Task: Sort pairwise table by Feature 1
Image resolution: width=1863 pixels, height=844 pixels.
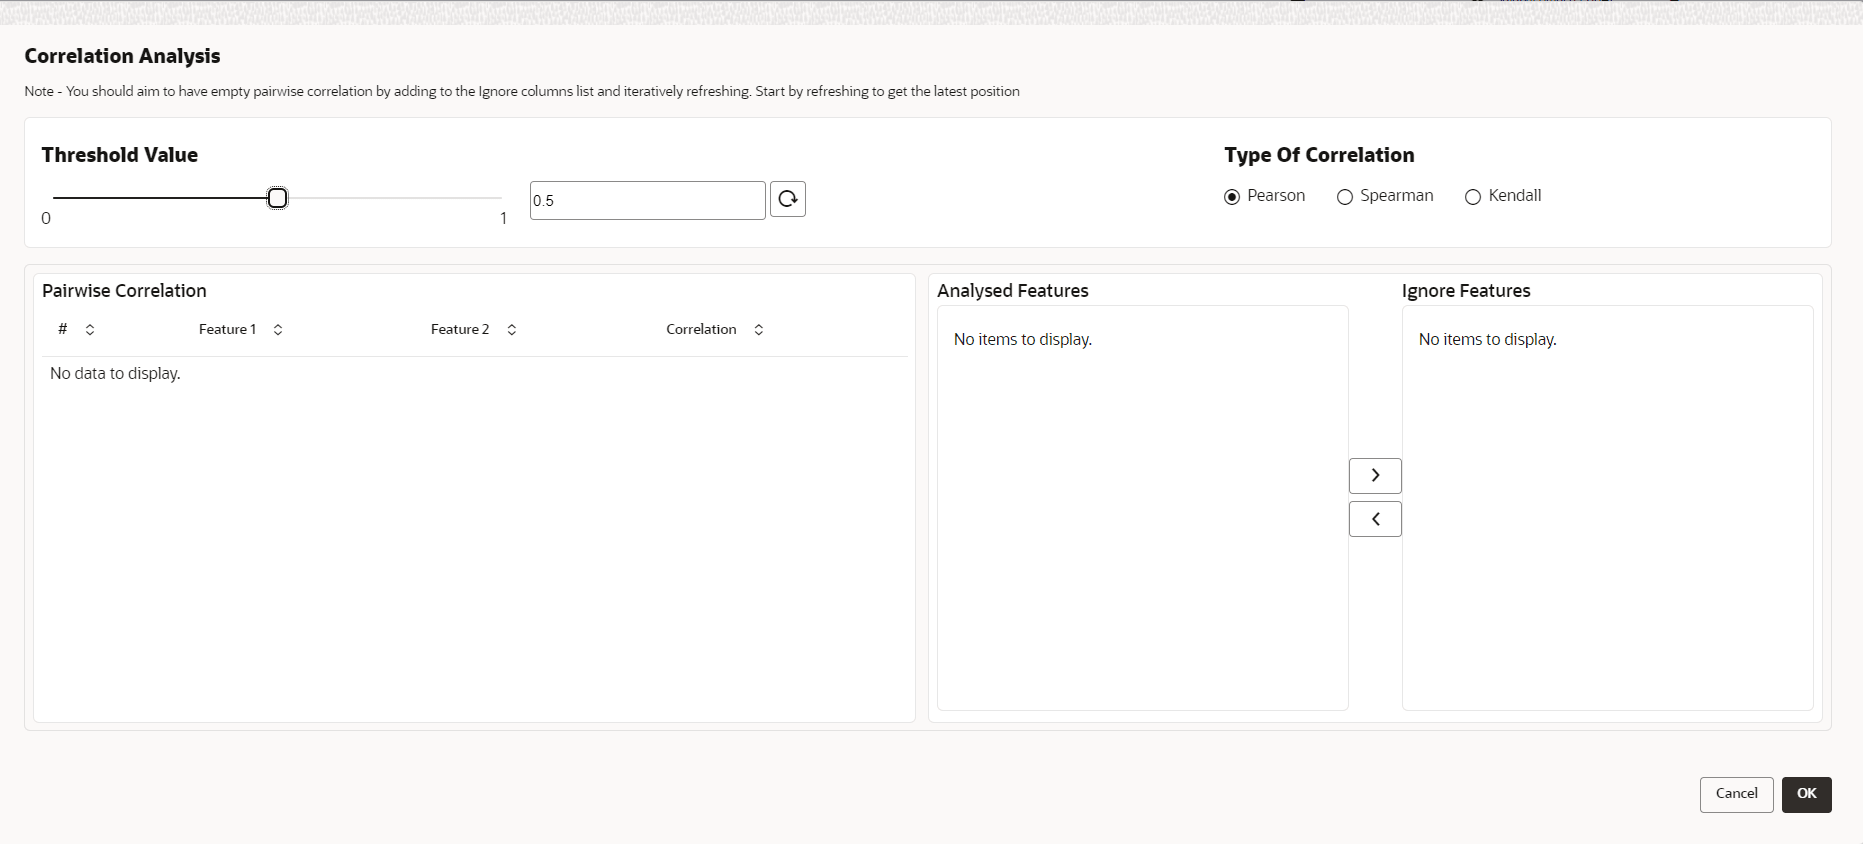Action: click(x=278, y=330)
